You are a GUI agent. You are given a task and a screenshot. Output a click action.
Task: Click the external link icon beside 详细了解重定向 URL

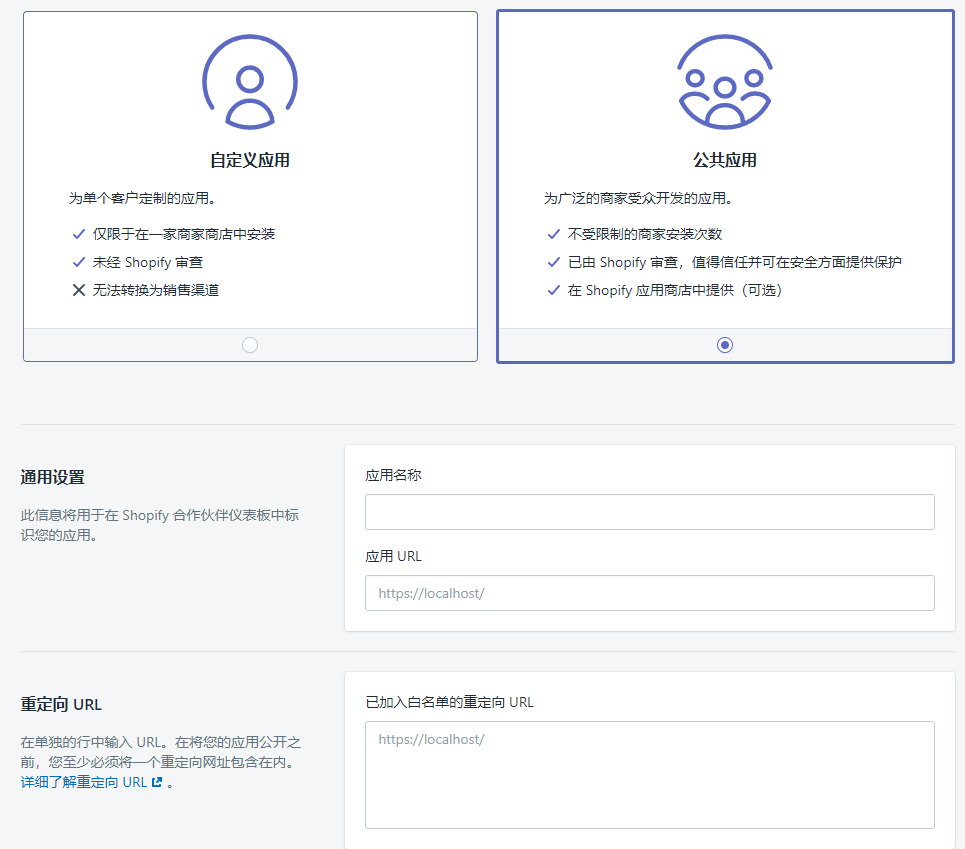(x=157, y=782)
